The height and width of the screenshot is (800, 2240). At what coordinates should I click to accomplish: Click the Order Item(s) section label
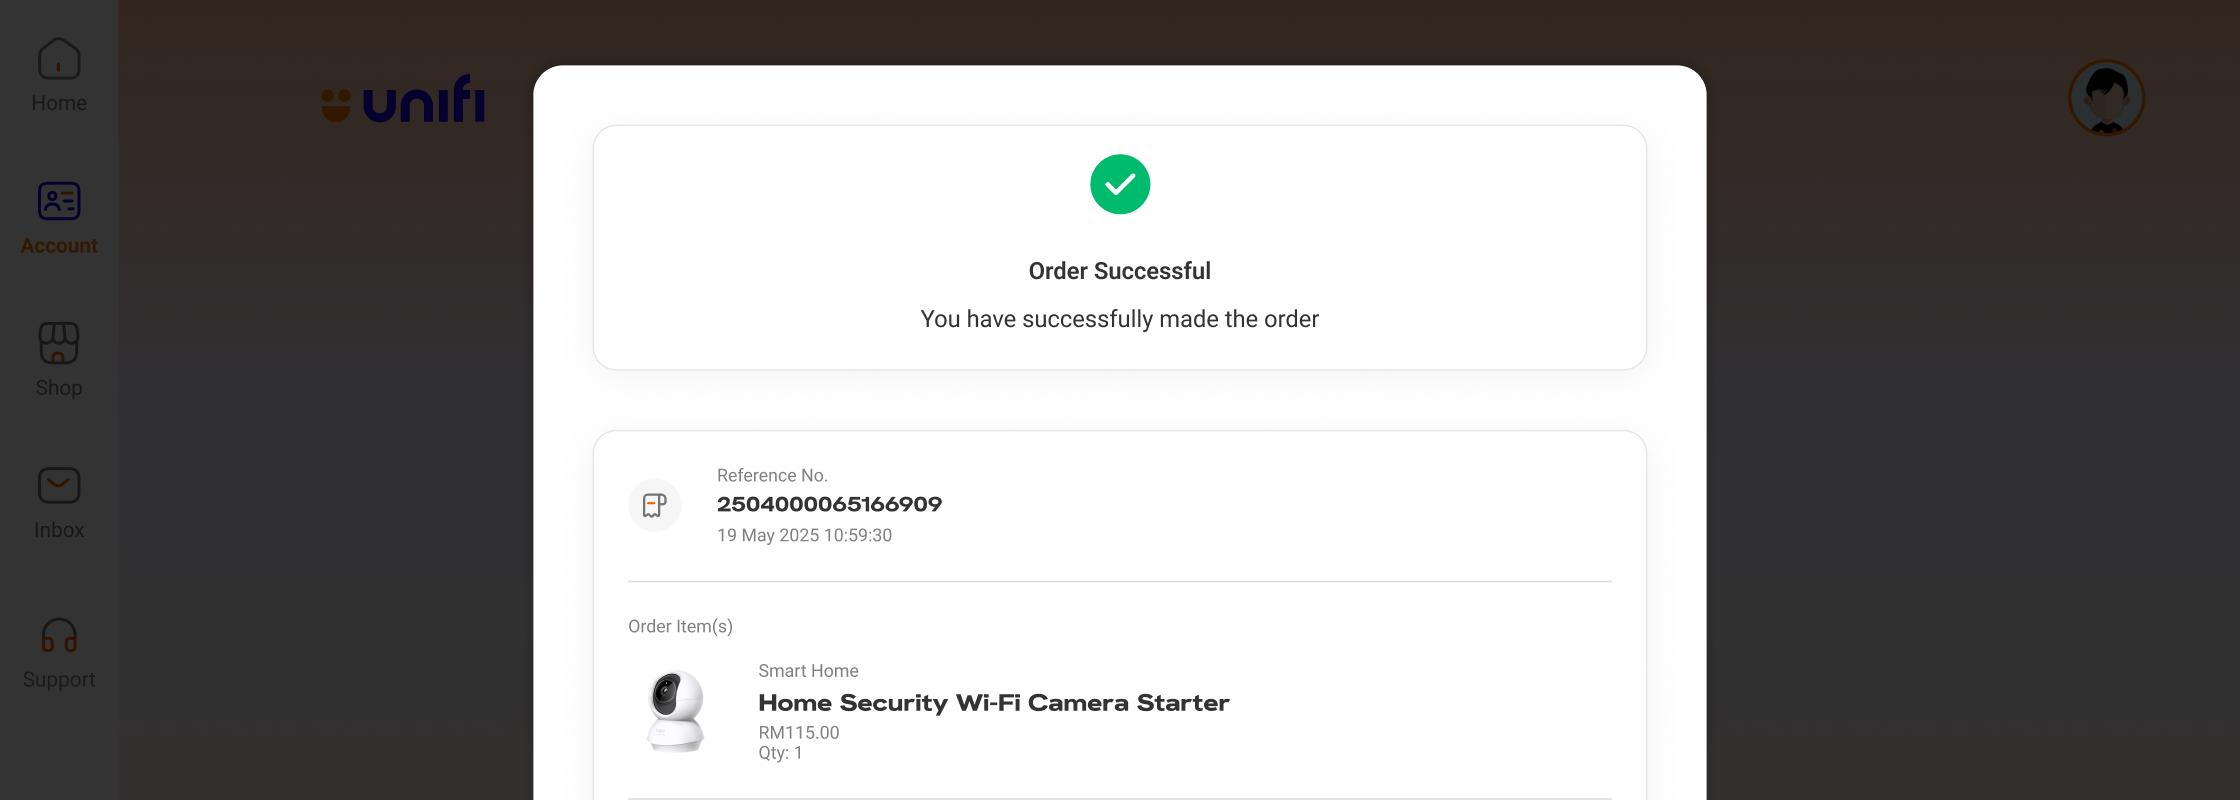click(x=680, y=626)
